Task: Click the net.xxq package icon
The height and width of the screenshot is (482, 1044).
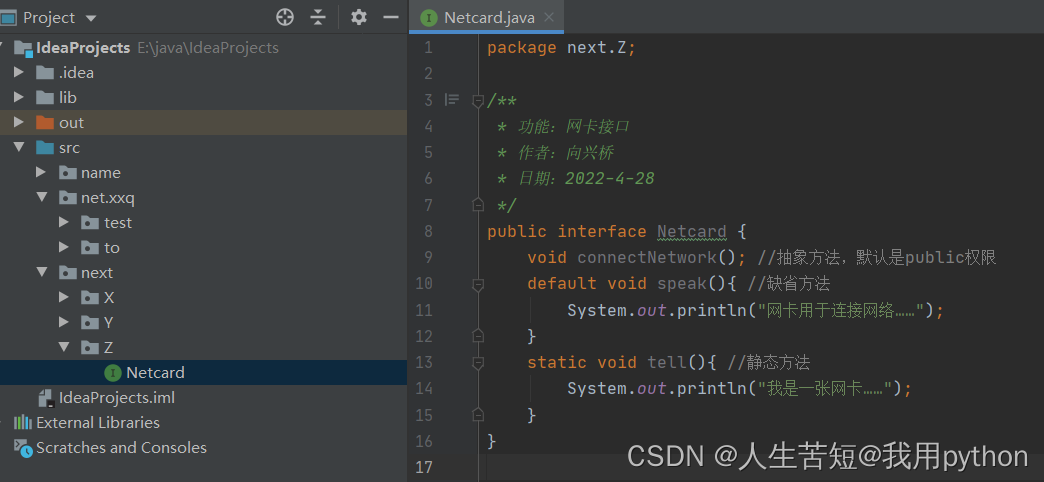Action: tap(67, 198)
